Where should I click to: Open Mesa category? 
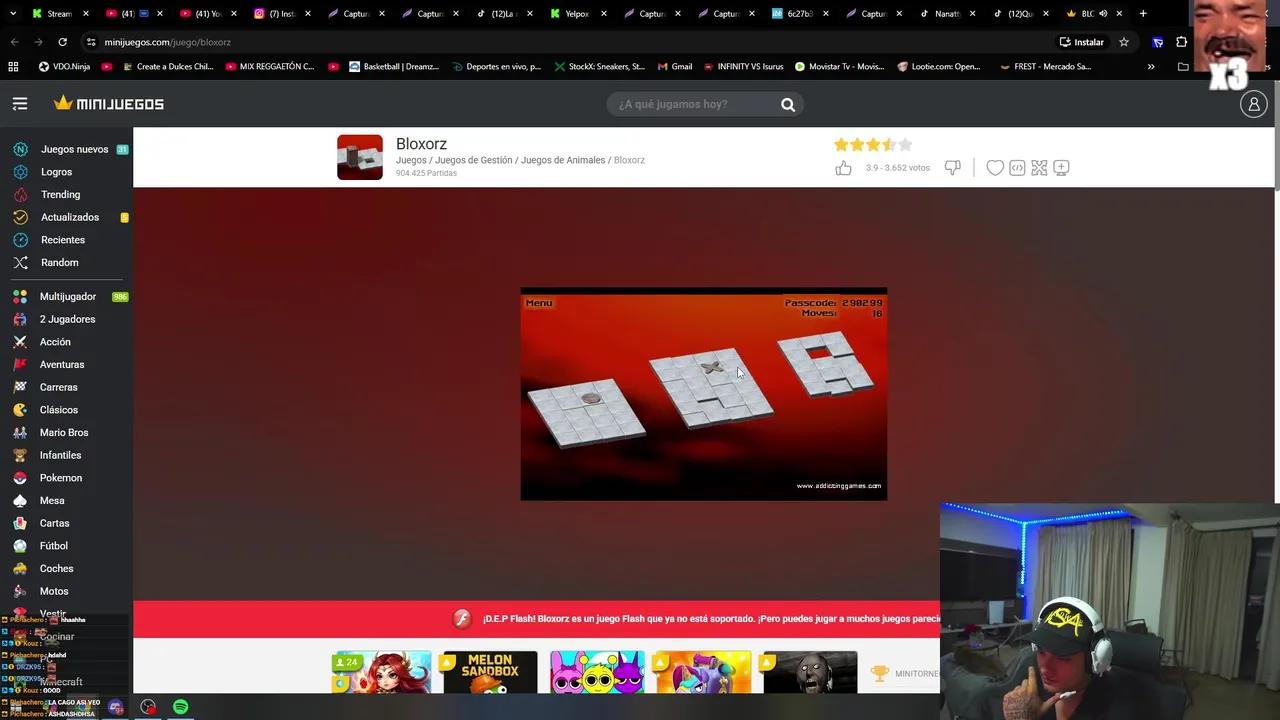tap(52, 501)
